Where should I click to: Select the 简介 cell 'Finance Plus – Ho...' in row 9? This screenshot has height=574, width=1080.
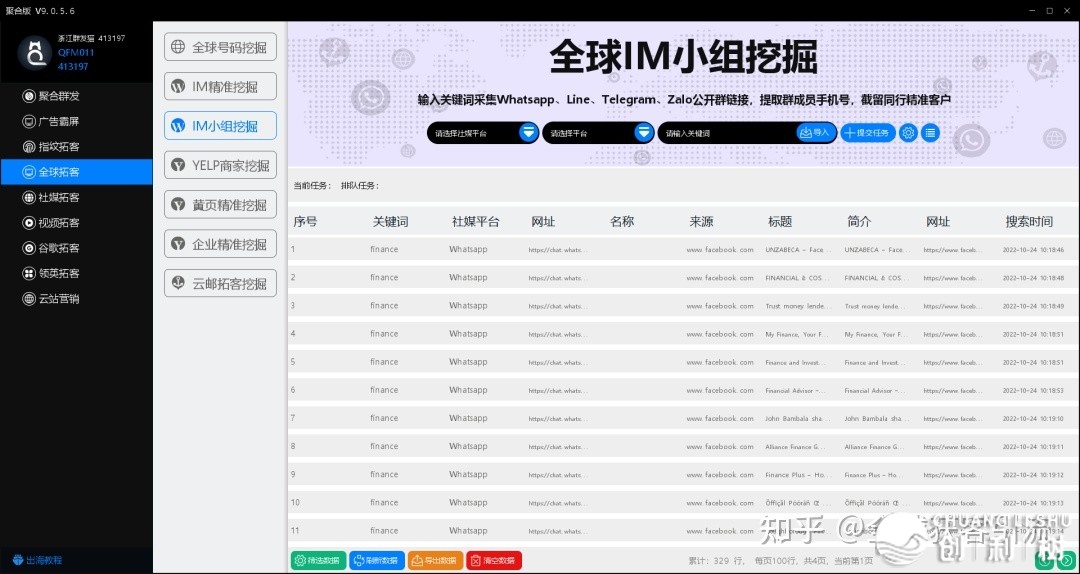(x=874, y=475)
